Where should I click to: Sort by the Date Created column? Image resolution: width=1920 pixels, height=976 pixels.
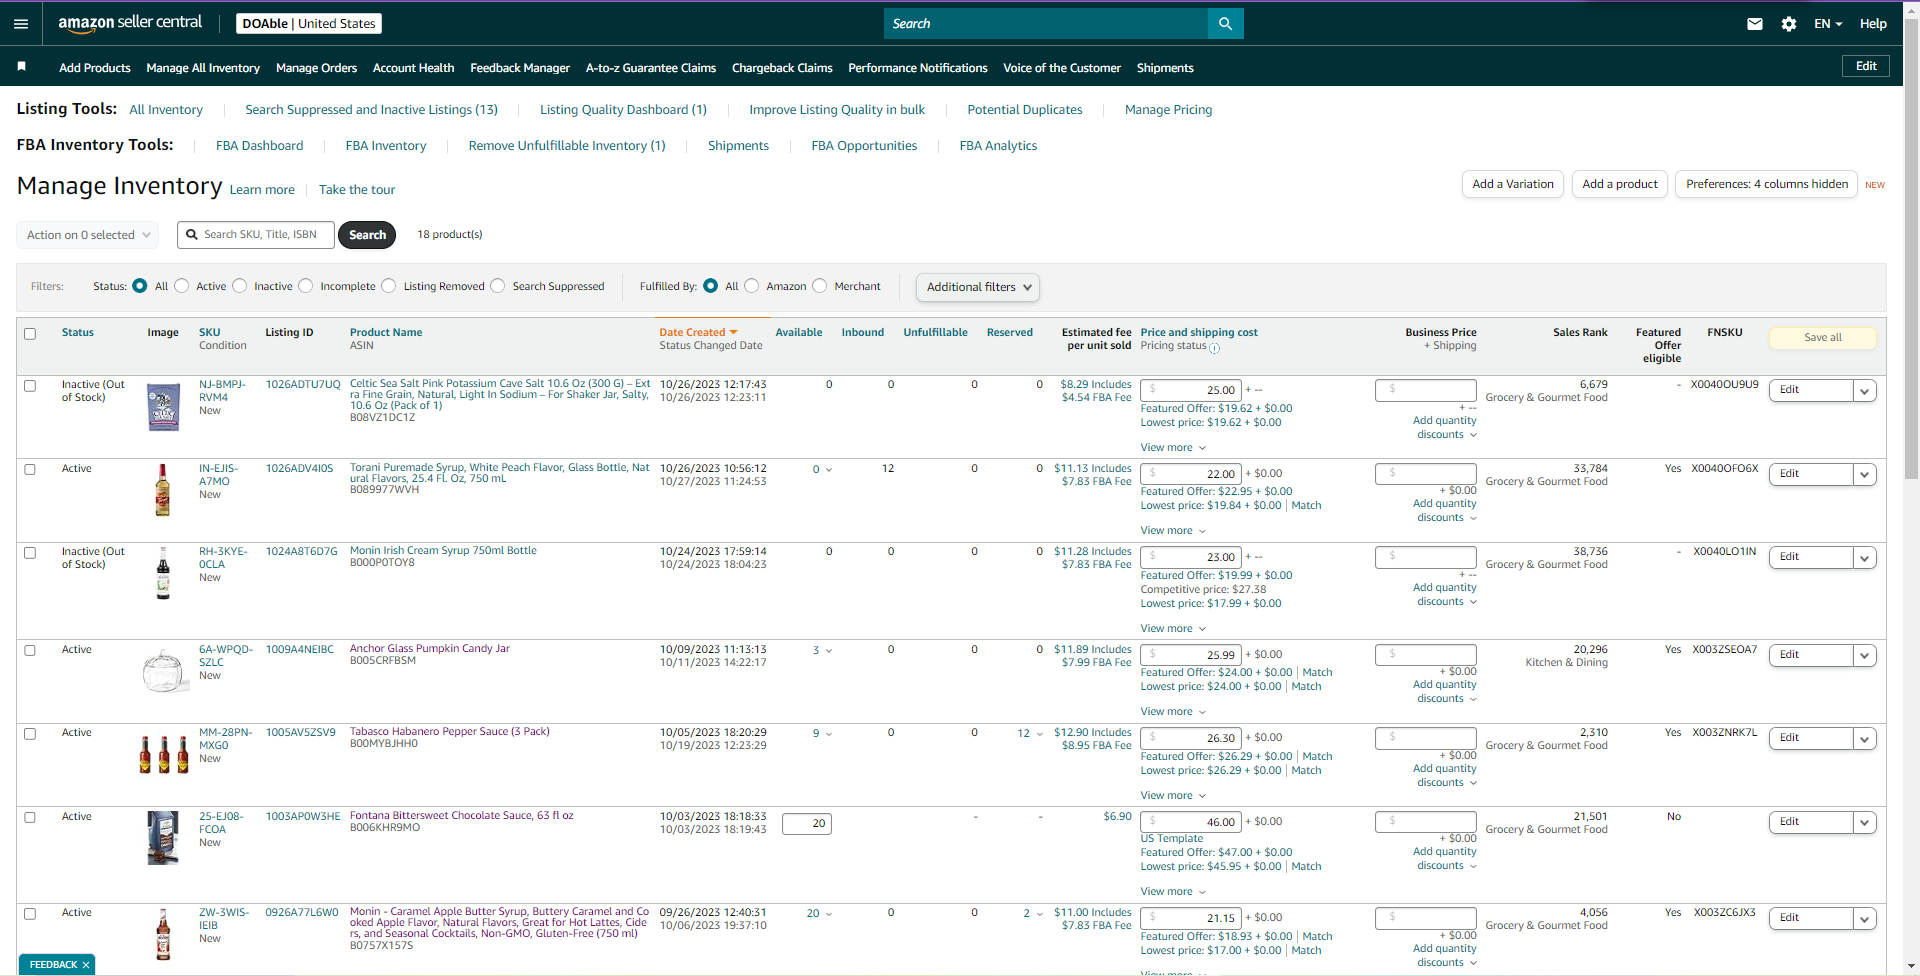tap(698, 333)
